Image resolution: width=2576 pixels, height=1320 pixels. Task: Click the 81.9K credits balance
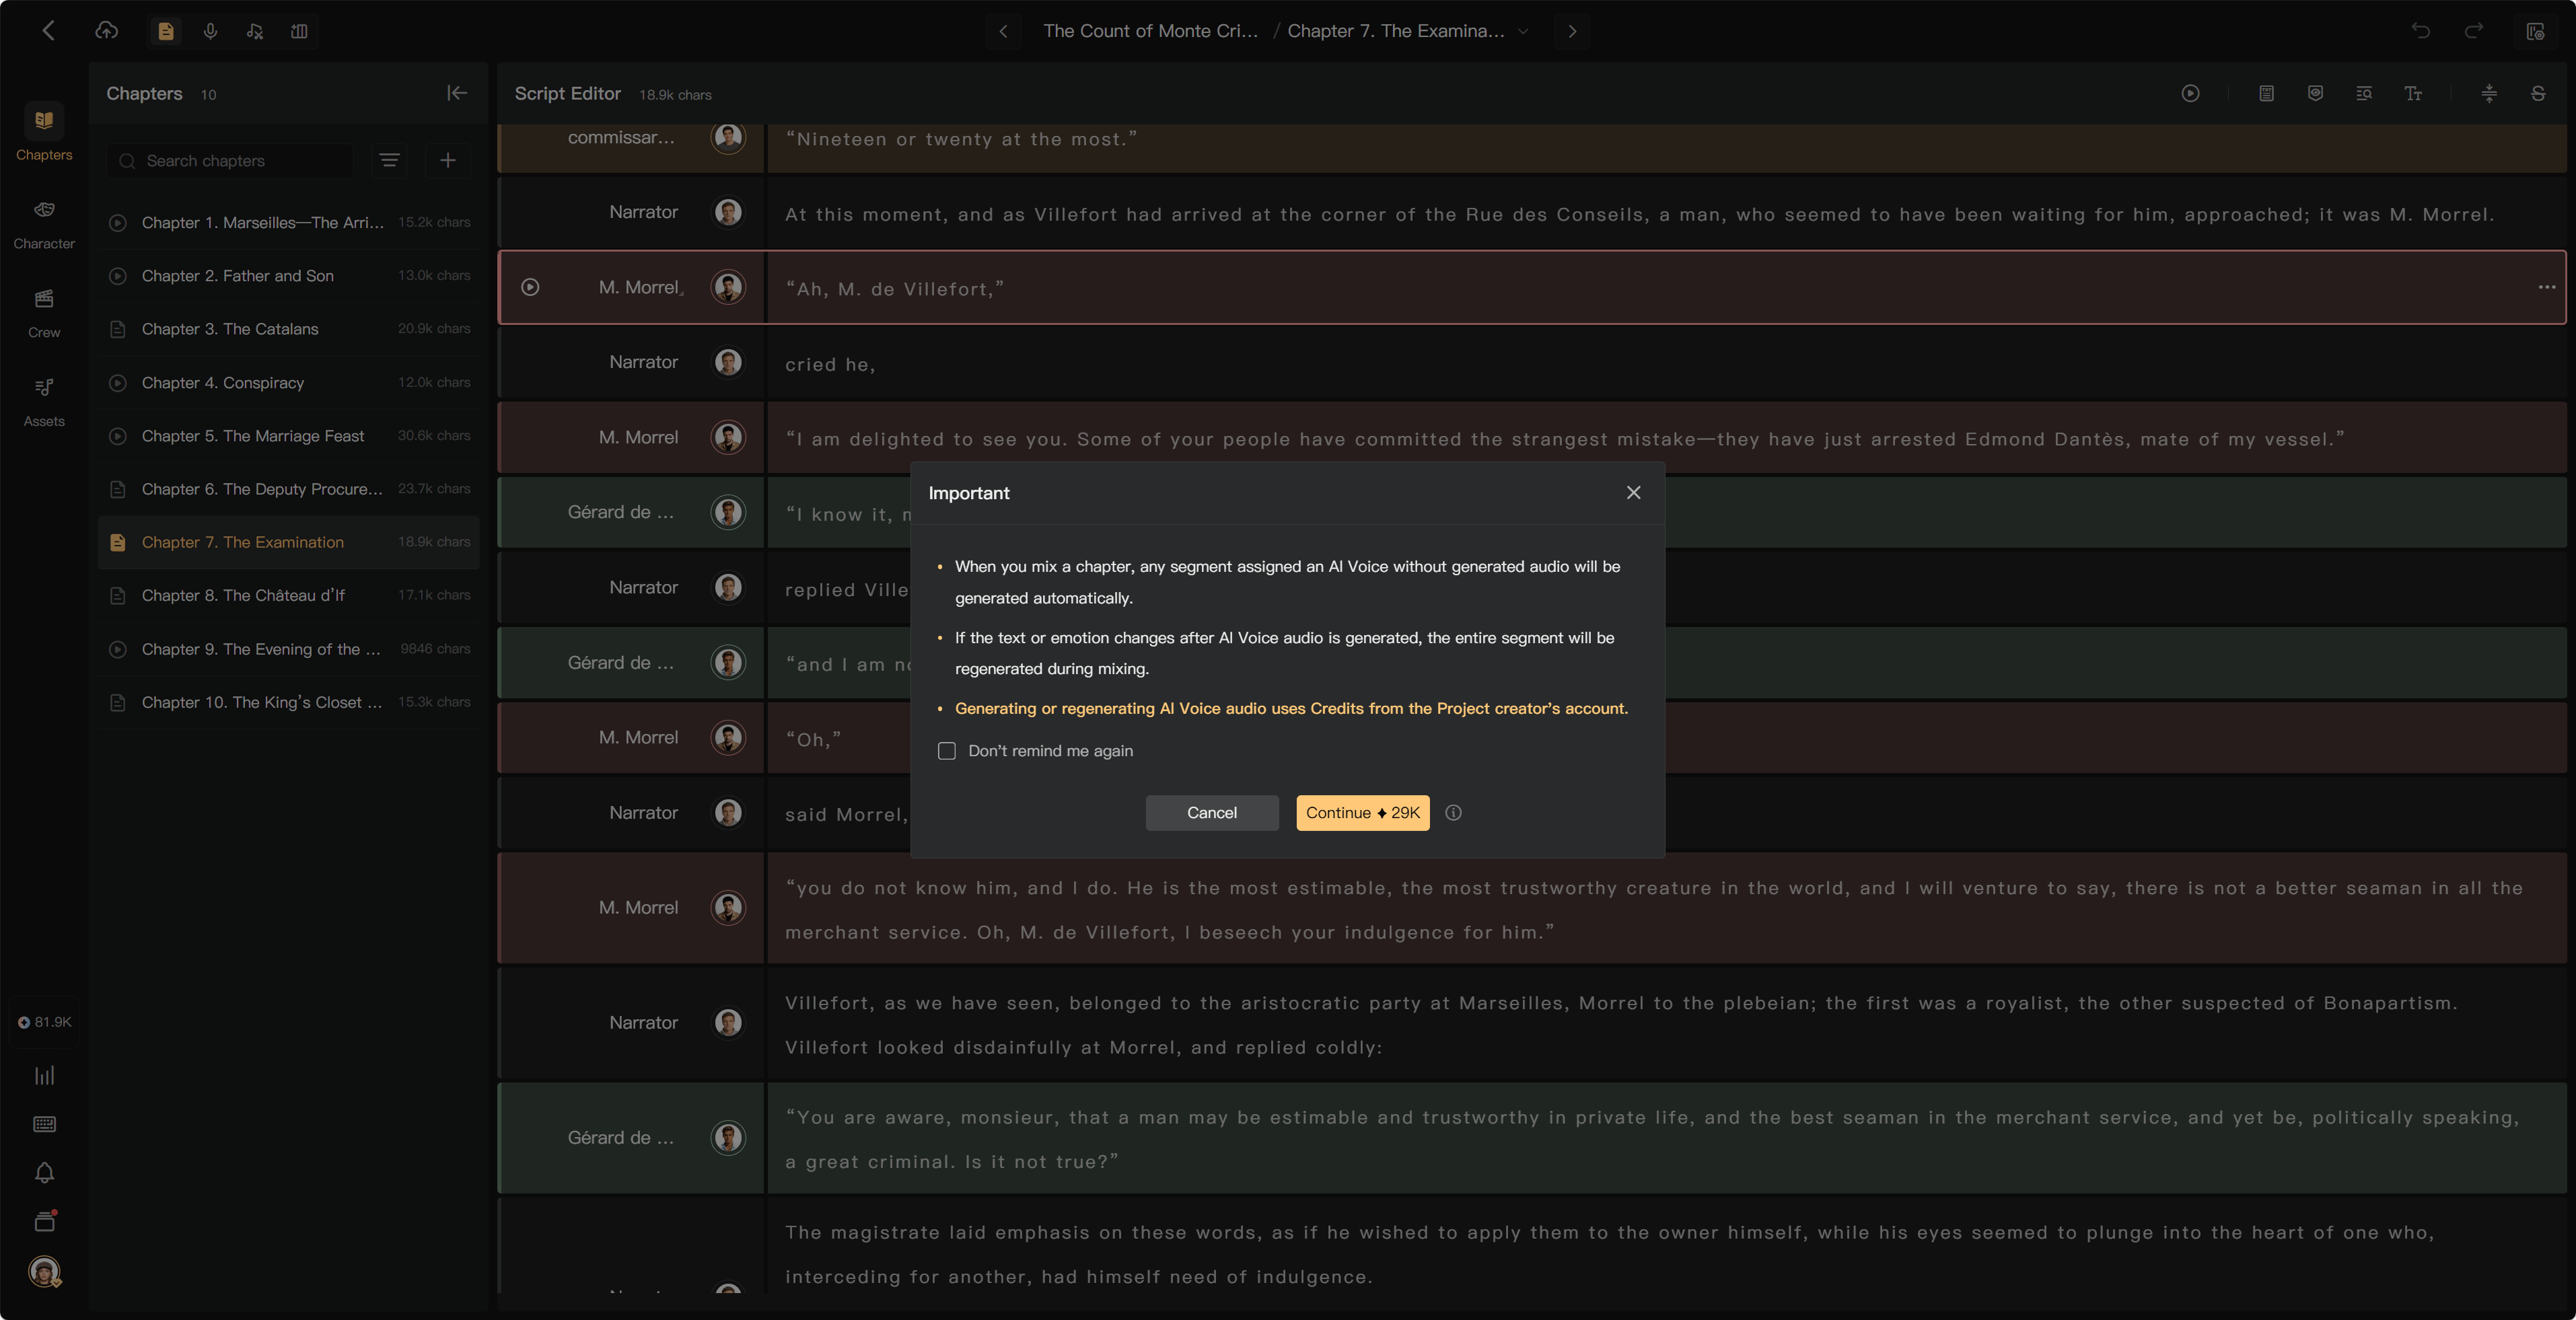pyautogui.click(x=44, y=1022)
